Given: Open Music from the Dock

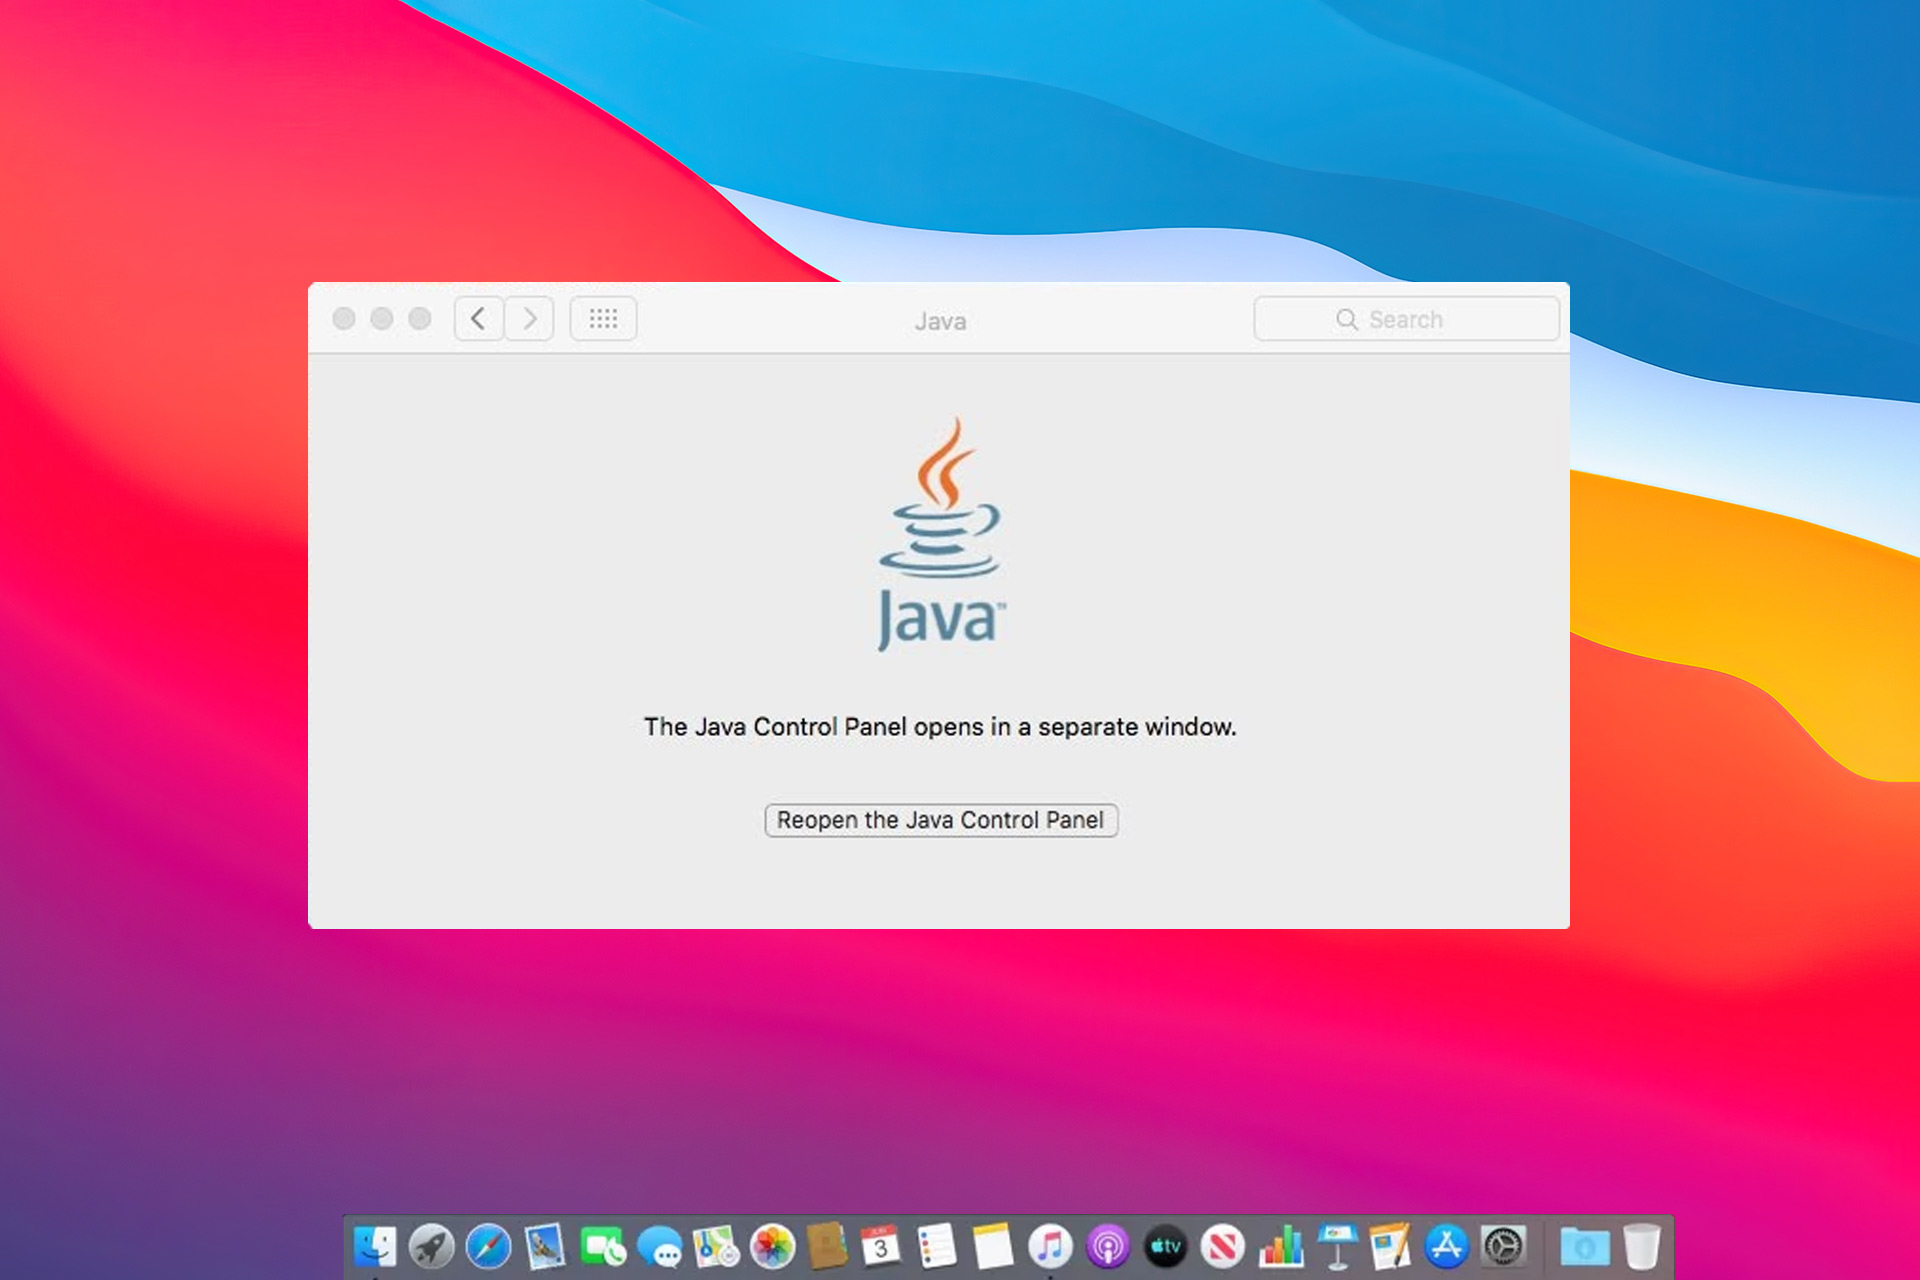Looking at the screenshot, I should 1048,1248.
